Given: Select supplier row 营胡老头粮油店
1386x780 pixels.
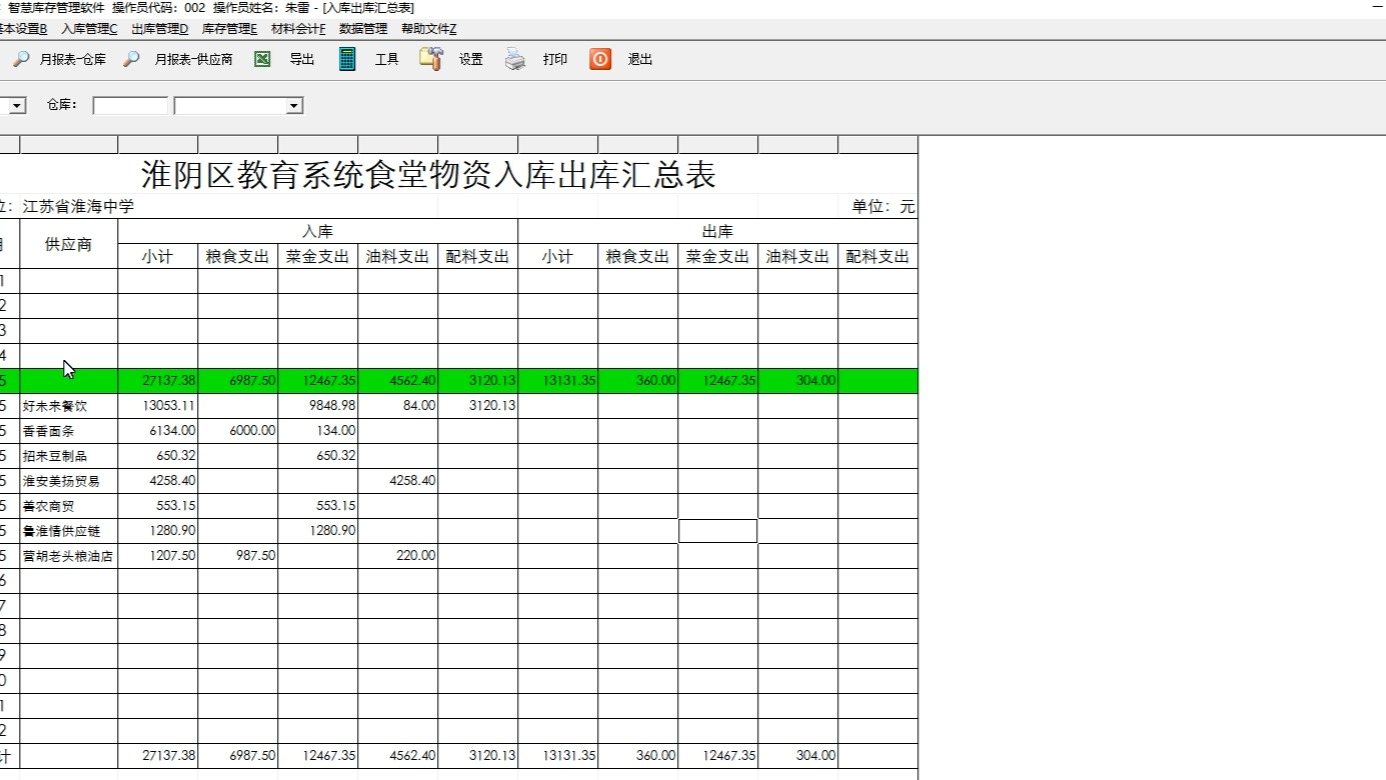Looking at the screenshot, I should point(68,556).
